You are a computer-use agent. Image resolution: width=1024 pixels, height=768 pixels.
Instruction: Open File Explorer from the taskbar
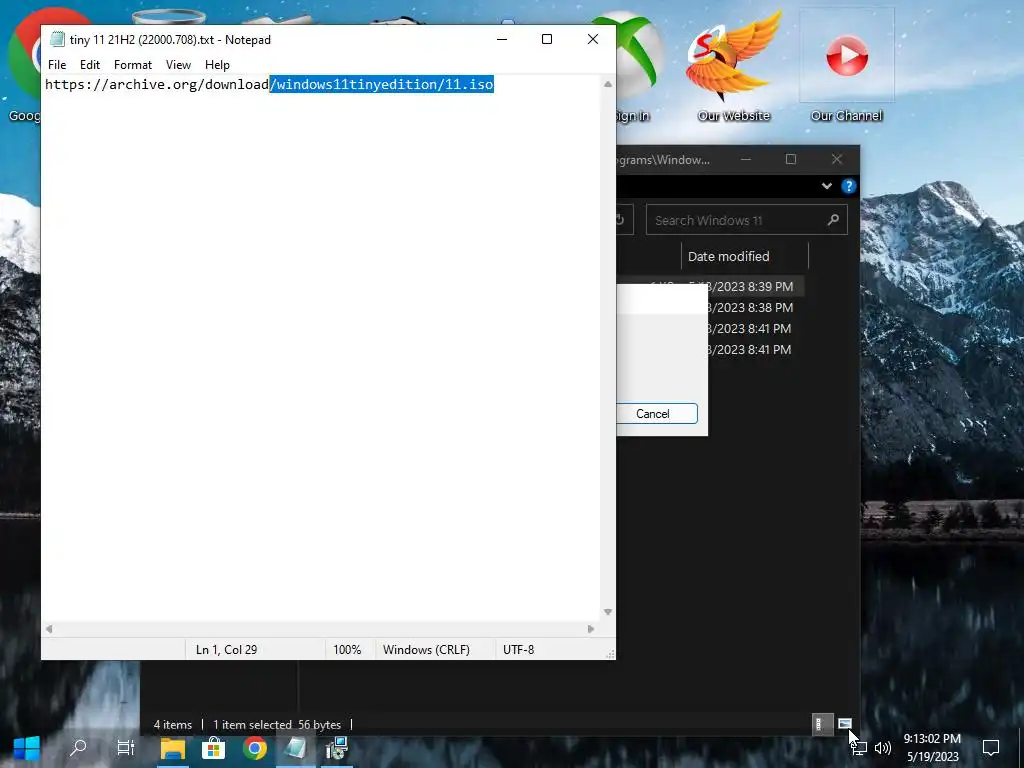pos(173,748)
